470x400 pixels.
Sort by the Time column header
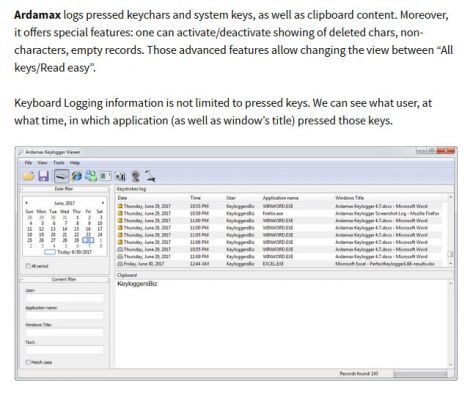(x=207, y=198)
